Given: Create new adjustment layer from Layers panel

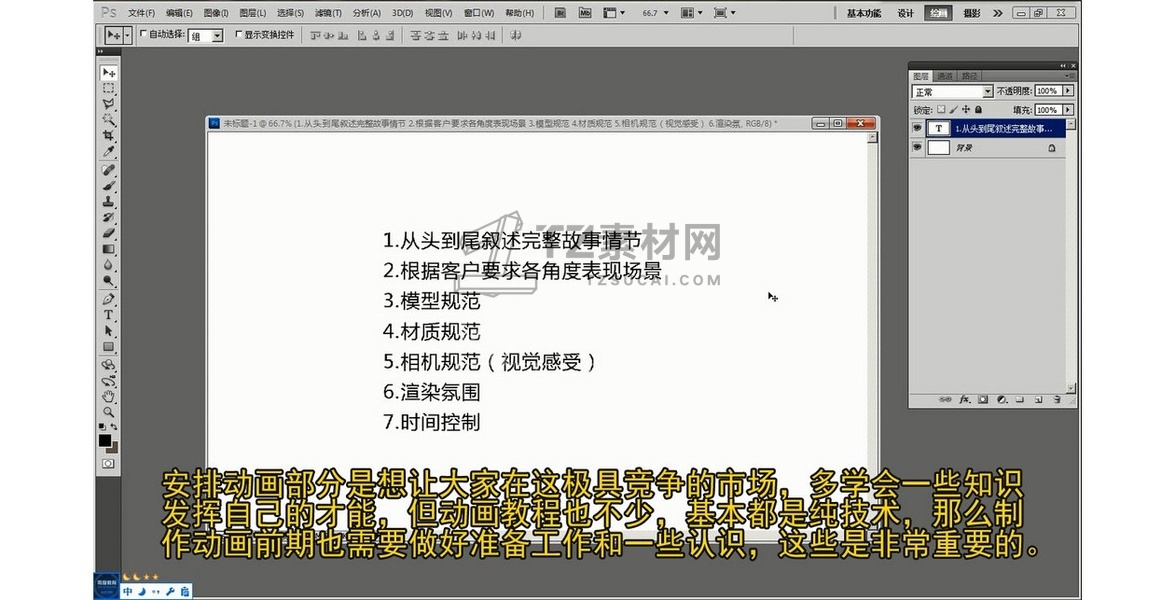Looking at the screenshot, I should tap(1002, 400).
